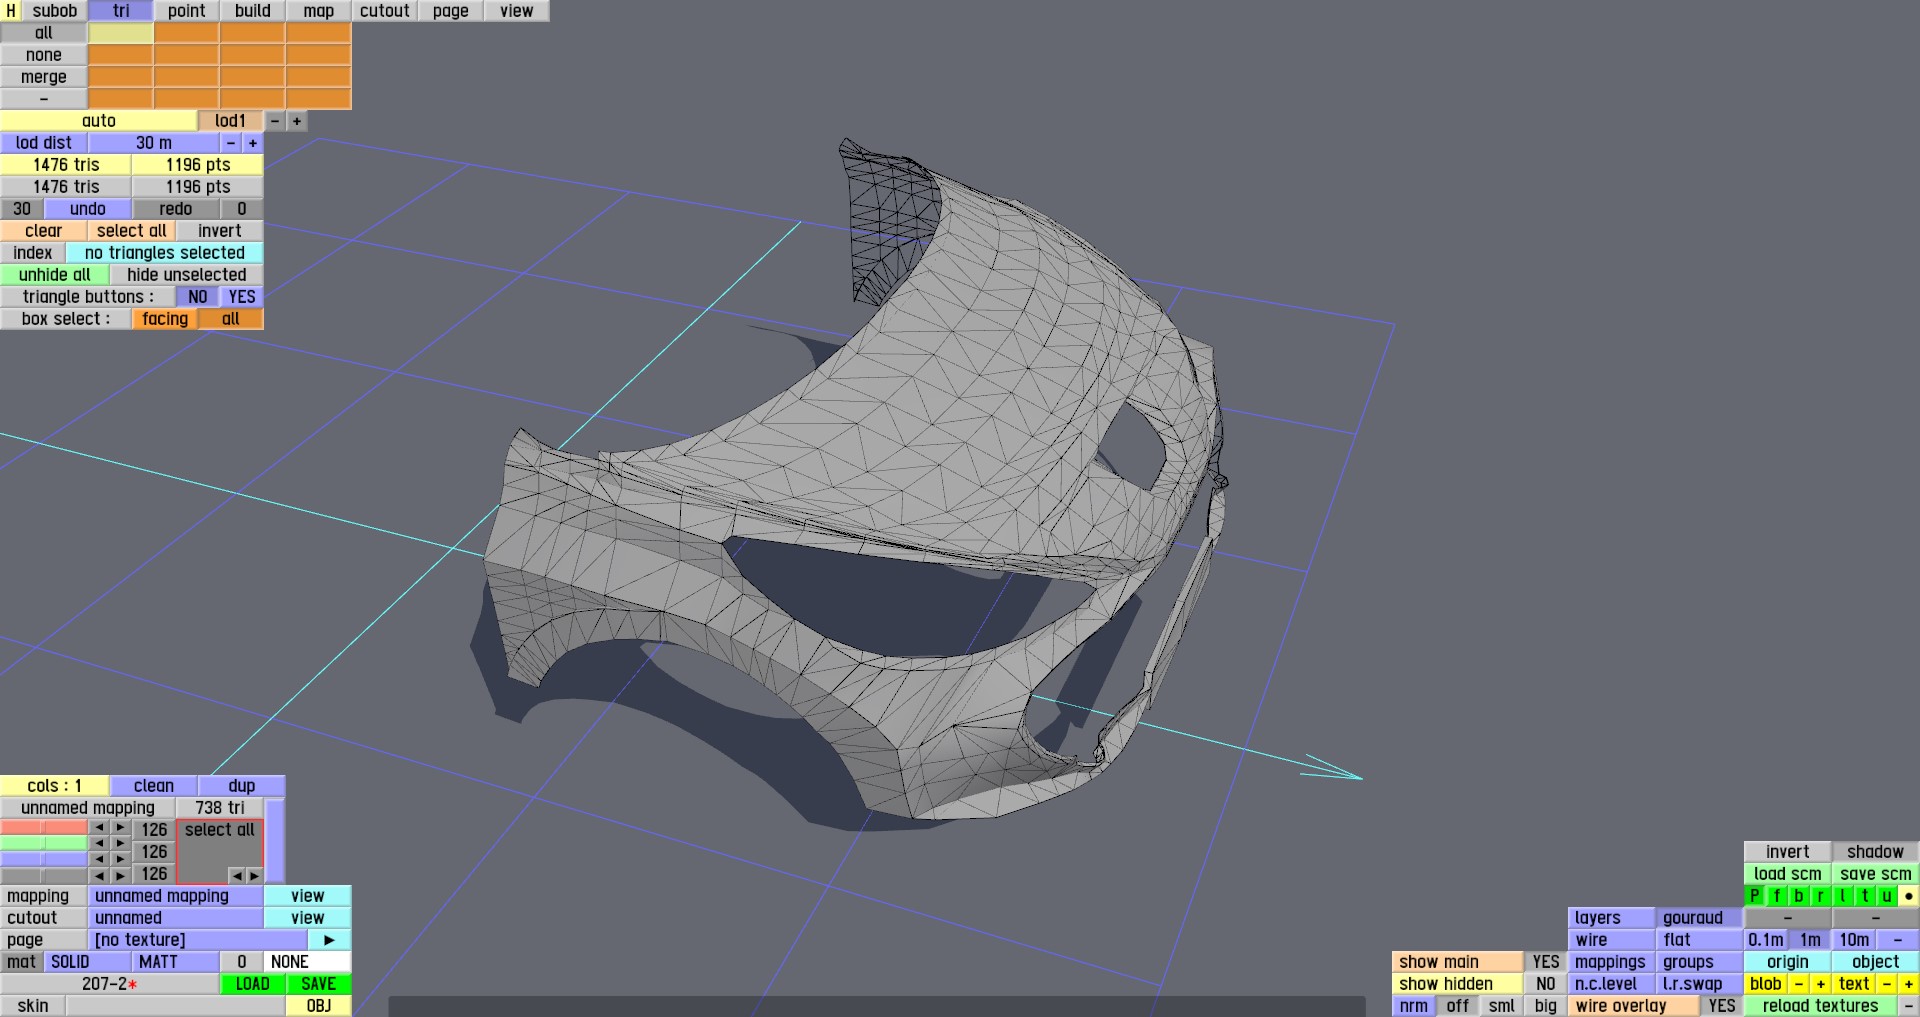The image size is (1920, 1017).
Task: Click 'view' in the cutout row
Action: click(x=307, y=918)
